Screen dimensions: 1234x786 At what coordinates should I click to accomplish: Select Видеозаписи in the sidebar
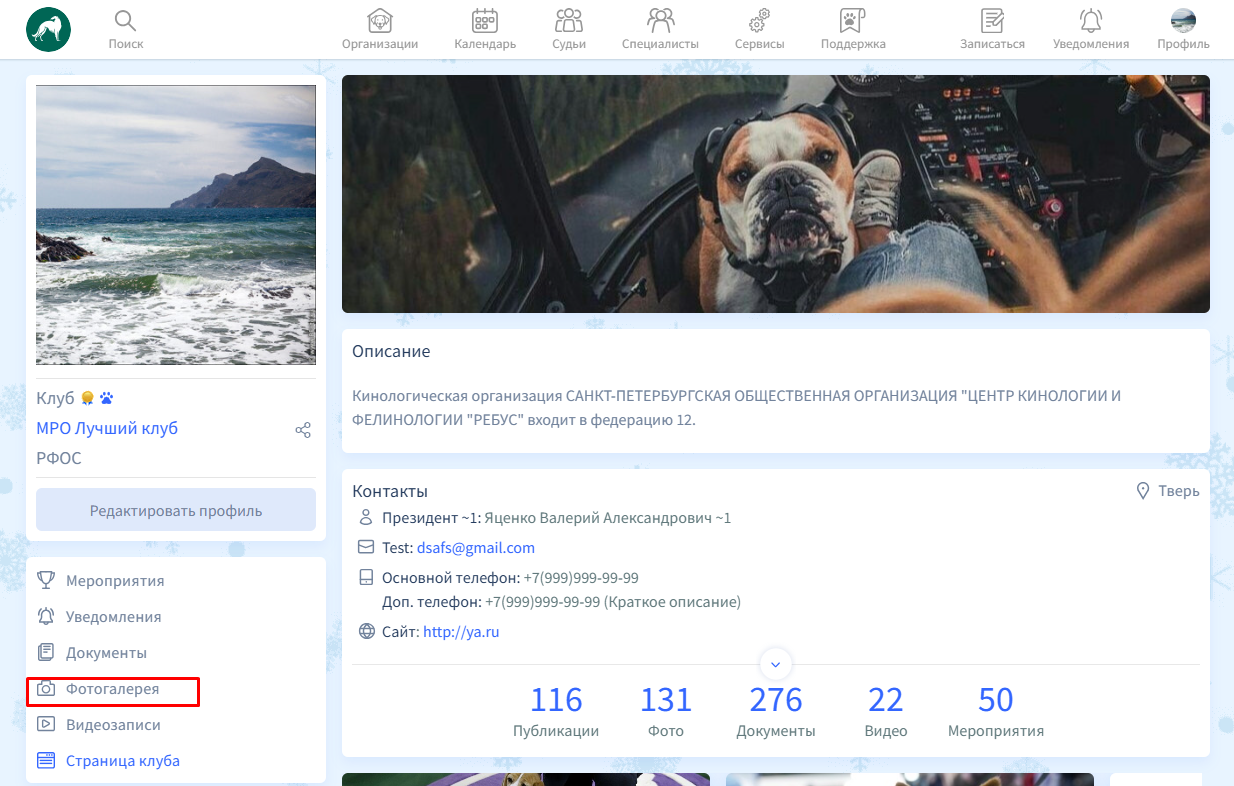pos(113,725)
